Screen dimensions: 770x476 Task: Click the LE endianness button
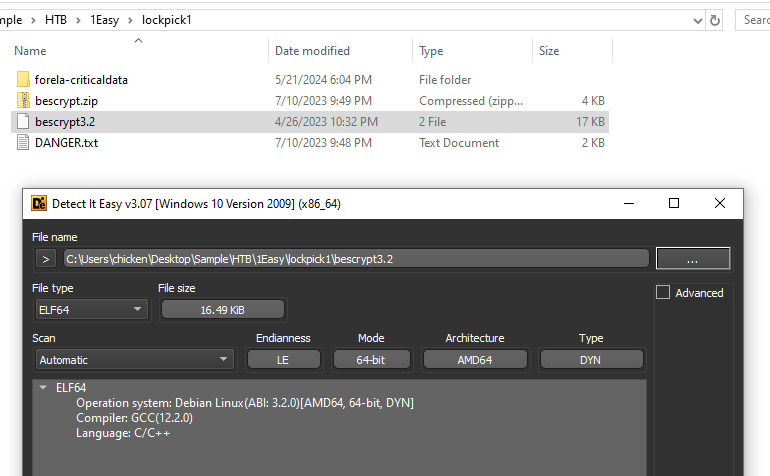point(285,360)
